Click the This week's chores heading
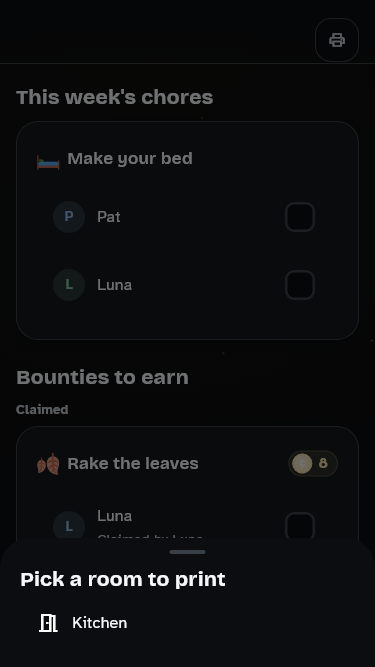Screen dimensions: 375x667 pyautogui.click(x=115, y=97)
